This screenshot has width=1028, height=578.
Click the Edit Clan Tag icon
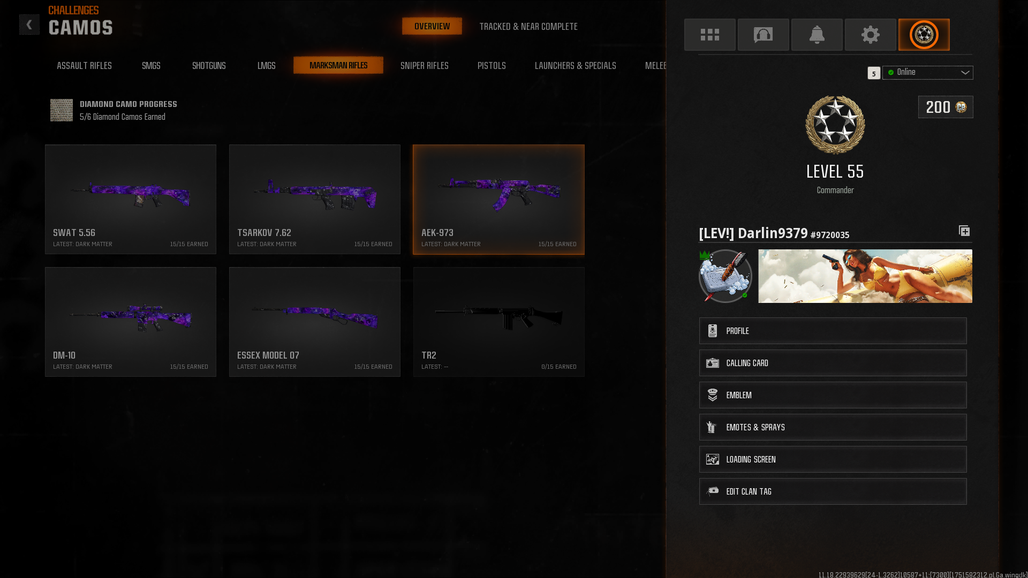[x=713, y=491]
